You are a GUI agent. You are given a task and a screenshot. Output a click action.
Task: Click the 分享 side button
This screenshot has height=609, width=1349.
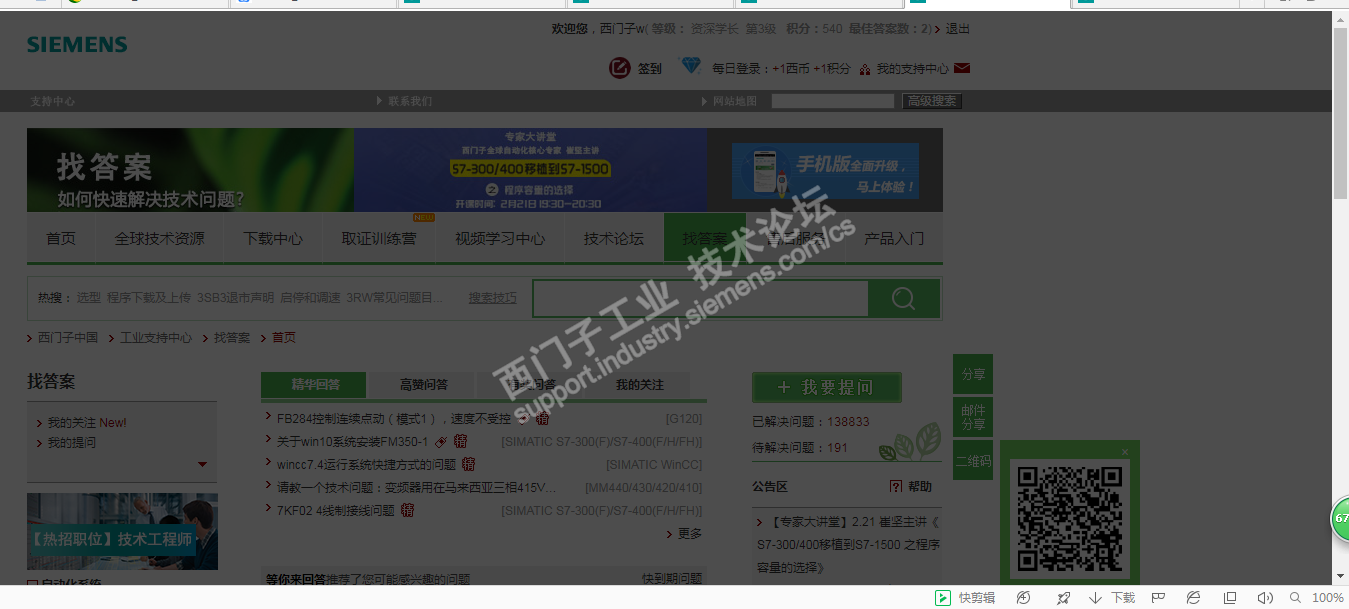pos(973,374)
